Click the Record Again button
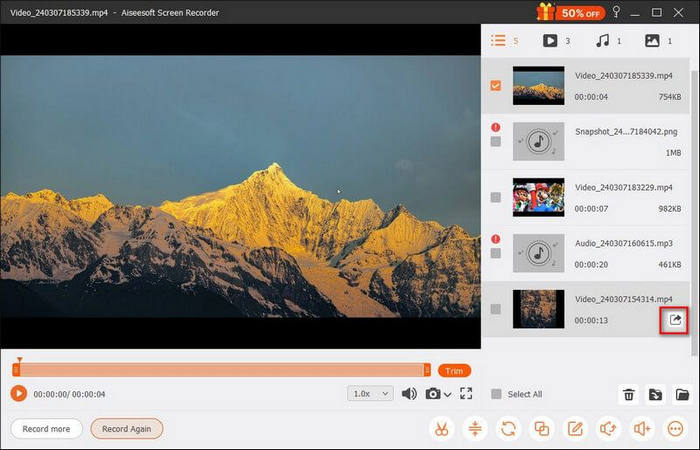The image size is (700, 450). (126, 429)
